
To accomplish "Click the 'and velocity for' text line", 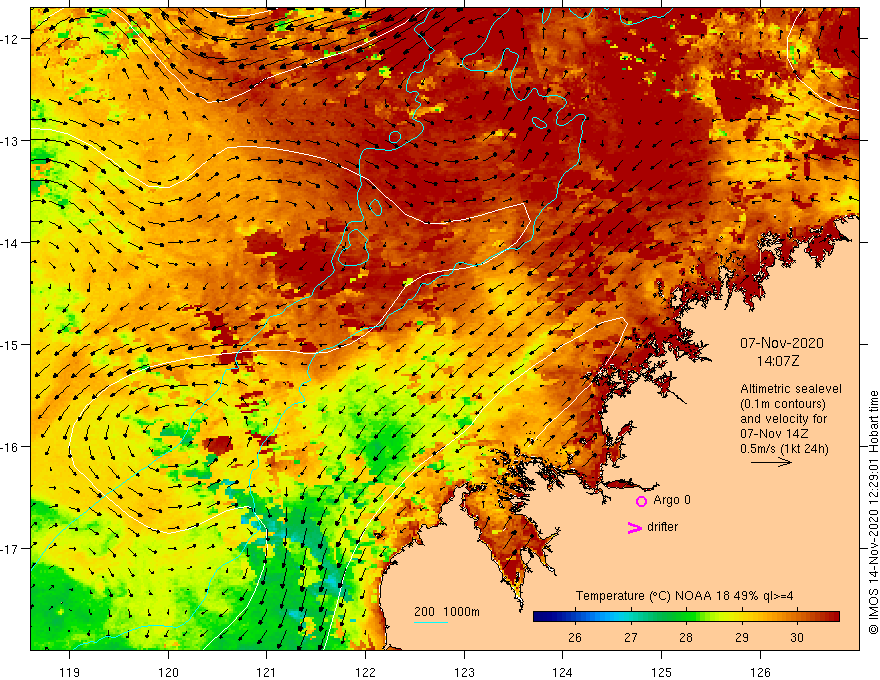I will click(x=783, y=419).
